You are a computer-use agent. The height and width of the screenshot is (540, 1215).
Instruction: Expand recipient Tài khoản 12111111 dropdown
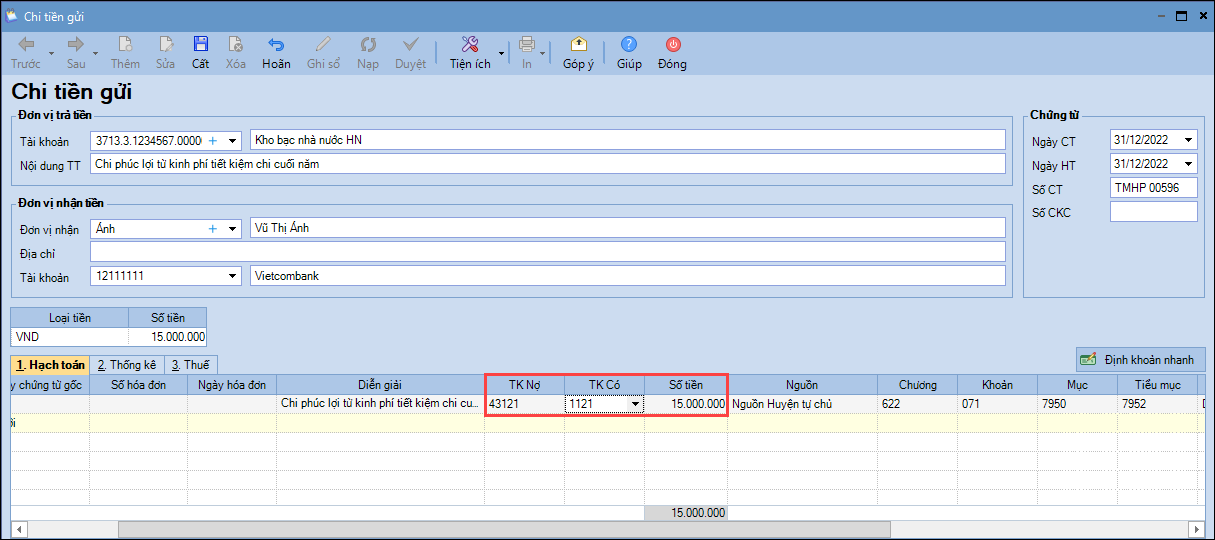[233, 276]
